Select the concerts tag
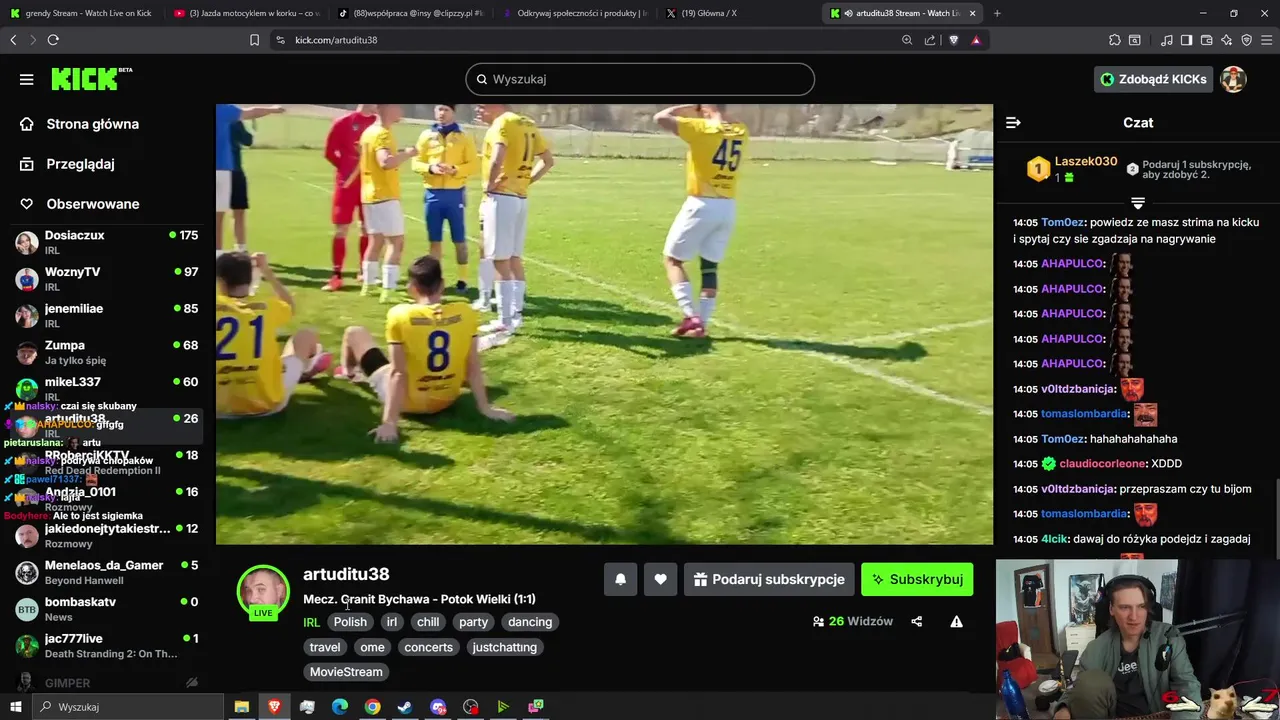The height and width of the screenshot is (720, 1280). coord(428,647)
